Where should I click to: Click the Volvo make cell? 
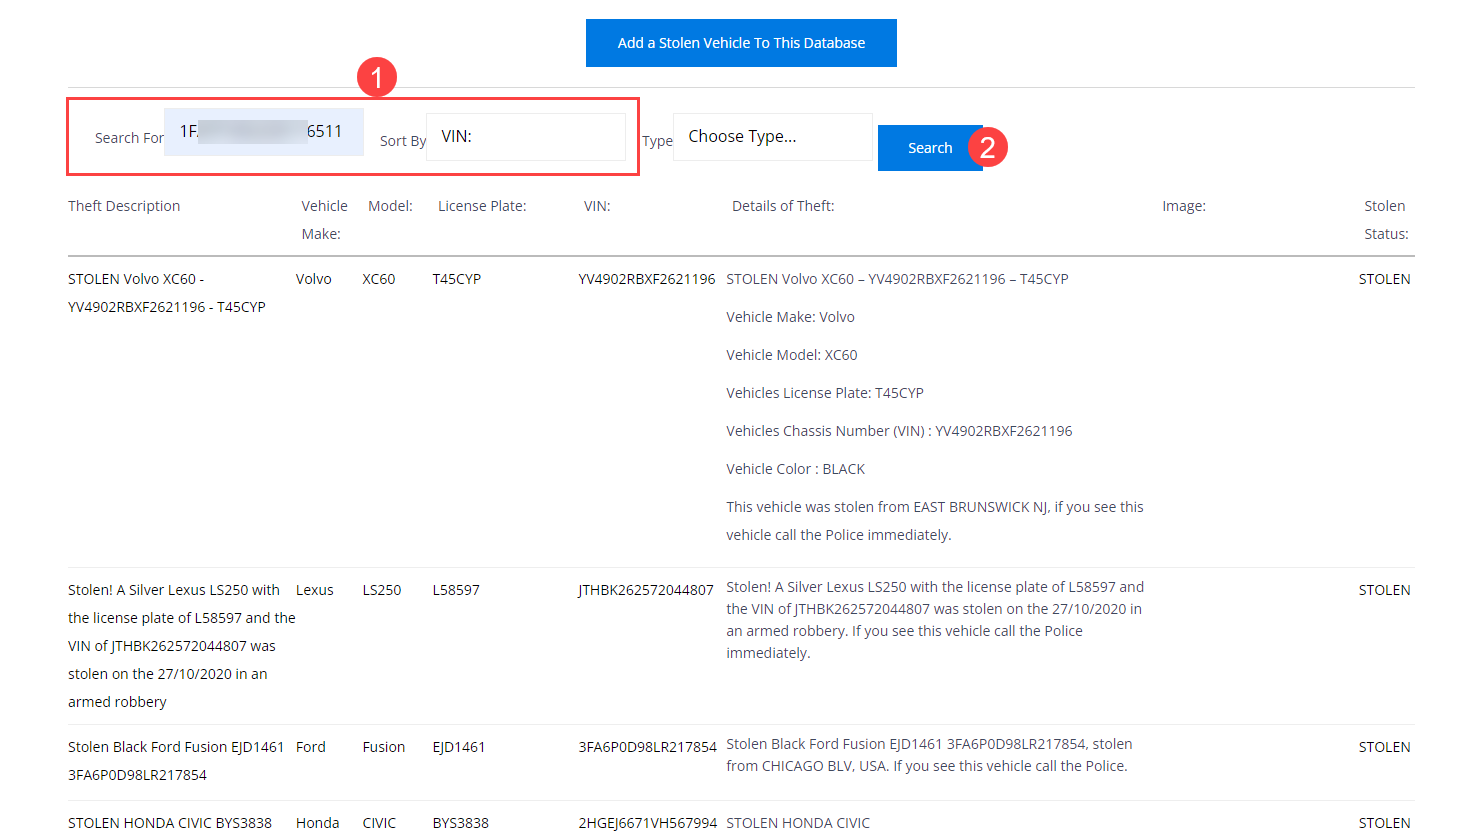(314, 279)
